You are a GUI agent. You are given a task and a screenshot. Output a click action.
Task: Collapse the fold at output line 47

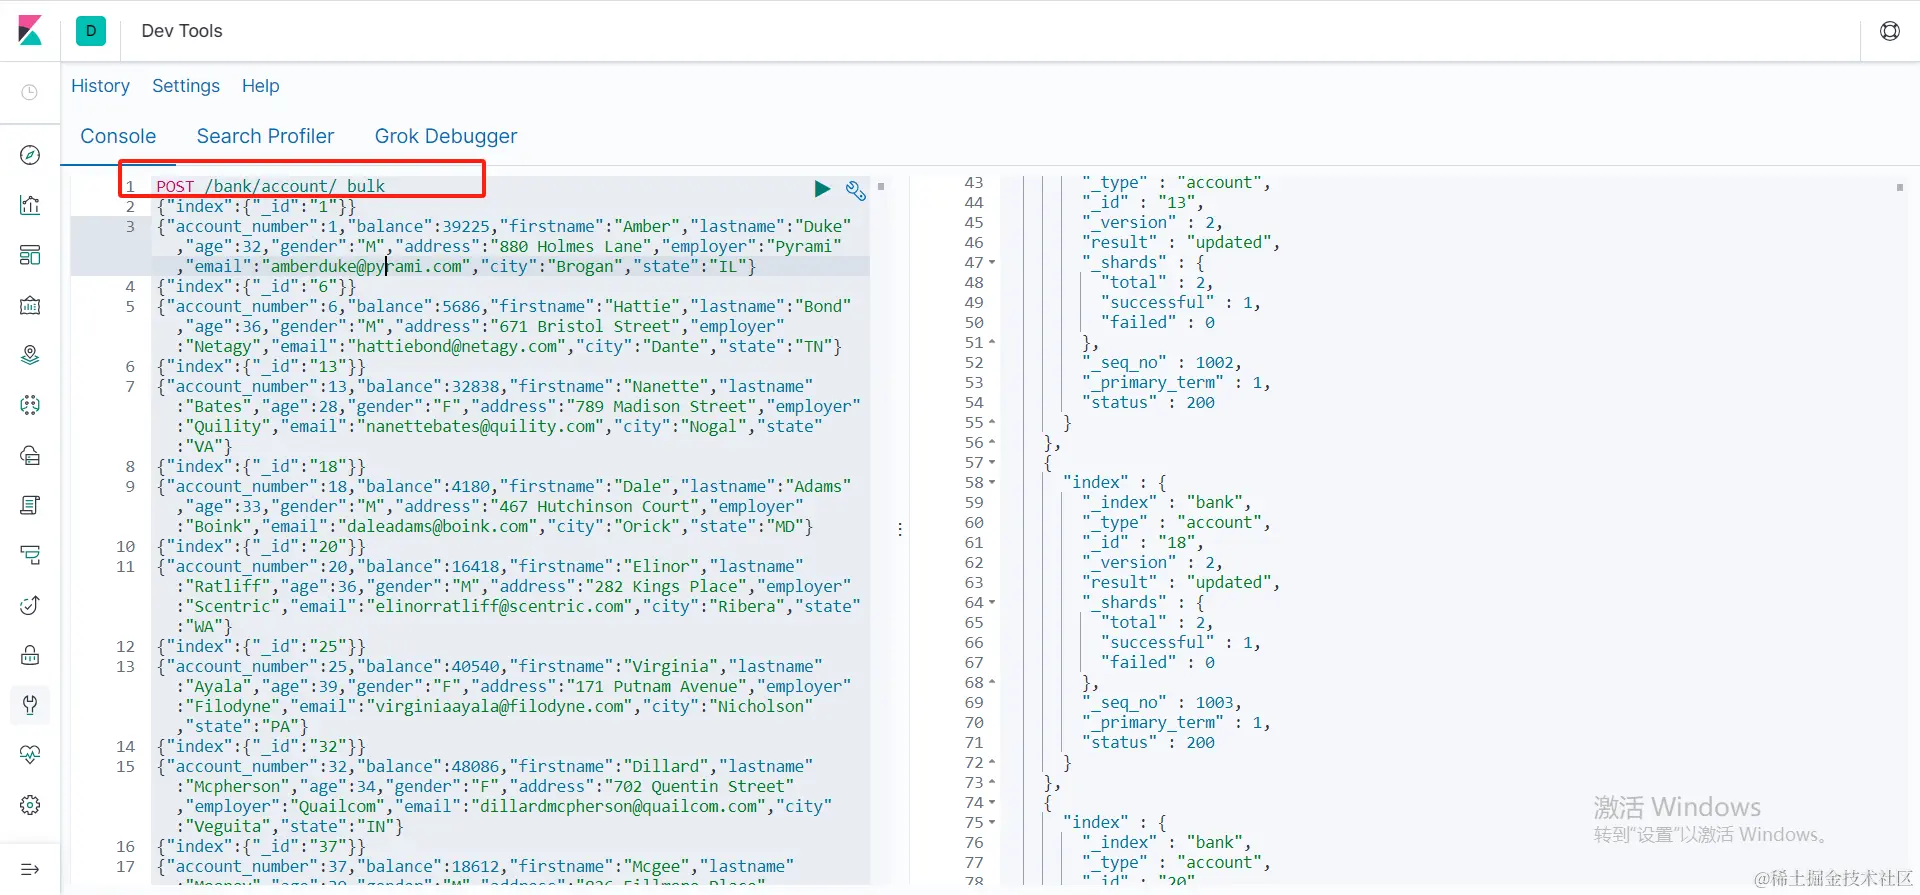[992, 263]
